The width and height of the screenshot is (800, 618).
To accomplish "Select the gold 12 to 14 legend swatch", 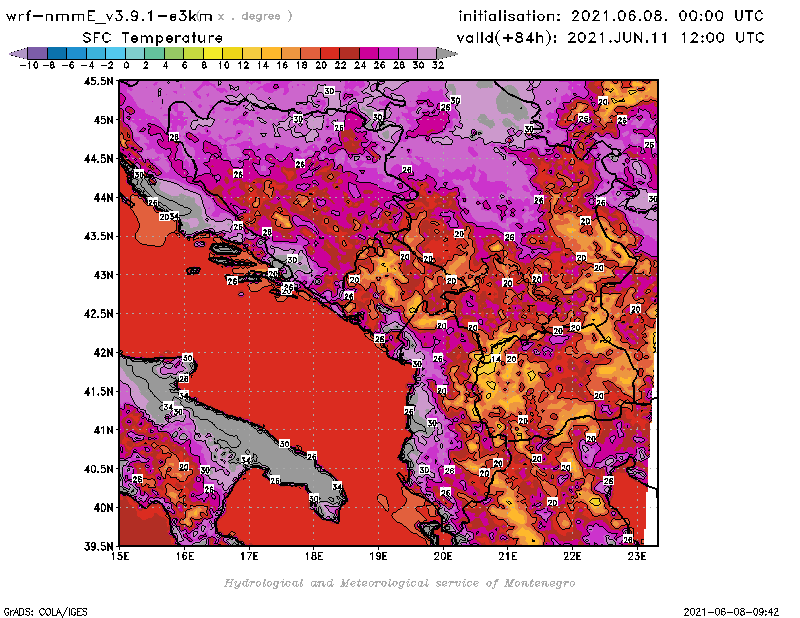I will (252, 53).
